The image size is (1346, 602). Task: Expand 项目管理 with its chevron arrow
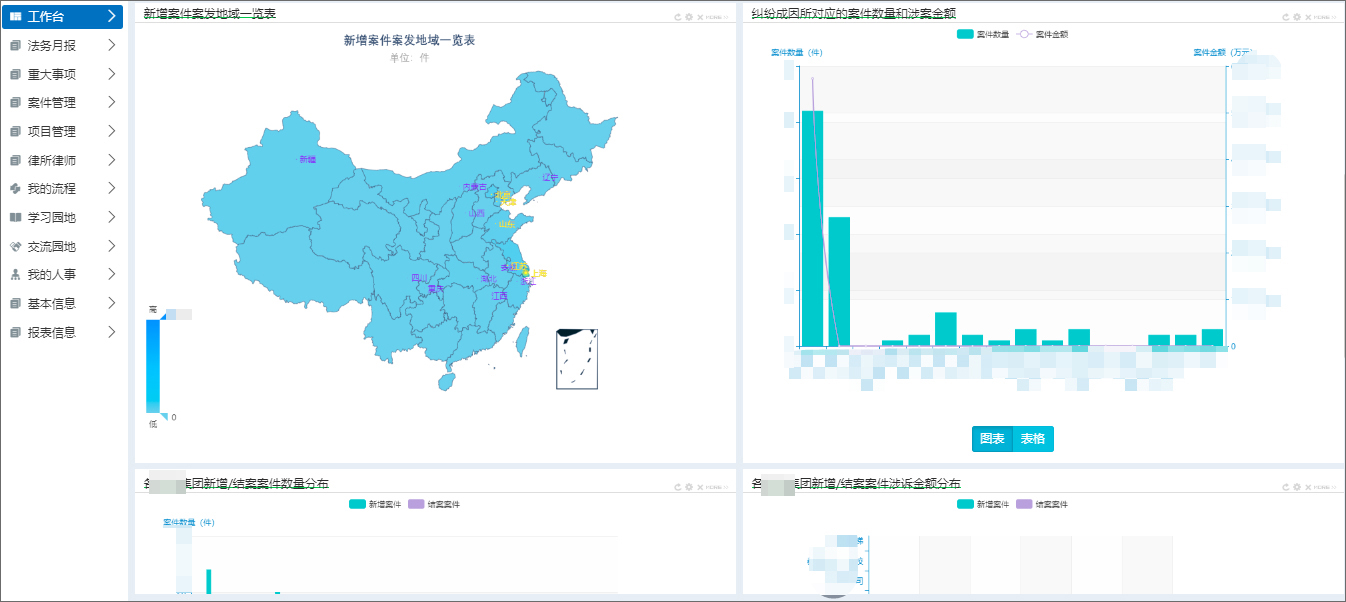(x=111, y=131)
